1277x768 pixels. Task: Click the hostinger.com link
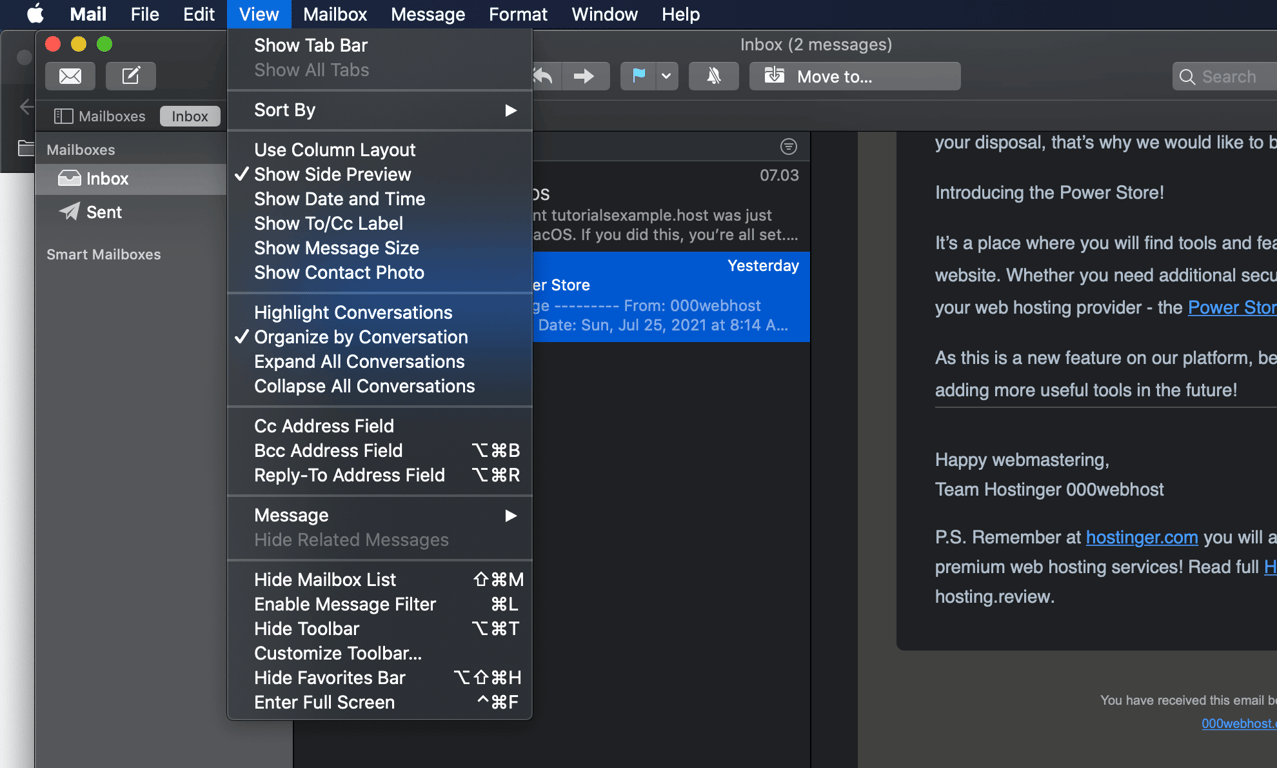point(1142,537)
